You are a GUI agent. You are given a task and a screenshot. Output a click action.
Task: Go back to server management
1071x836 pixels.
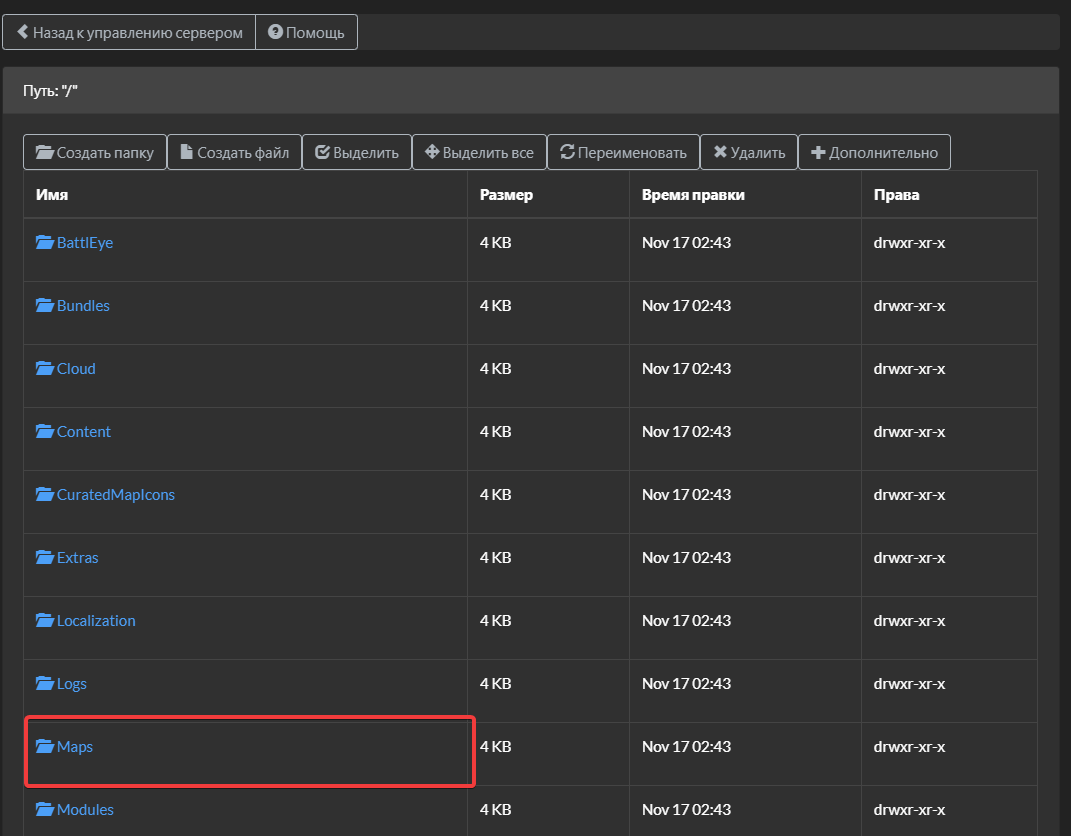point(129,32)
